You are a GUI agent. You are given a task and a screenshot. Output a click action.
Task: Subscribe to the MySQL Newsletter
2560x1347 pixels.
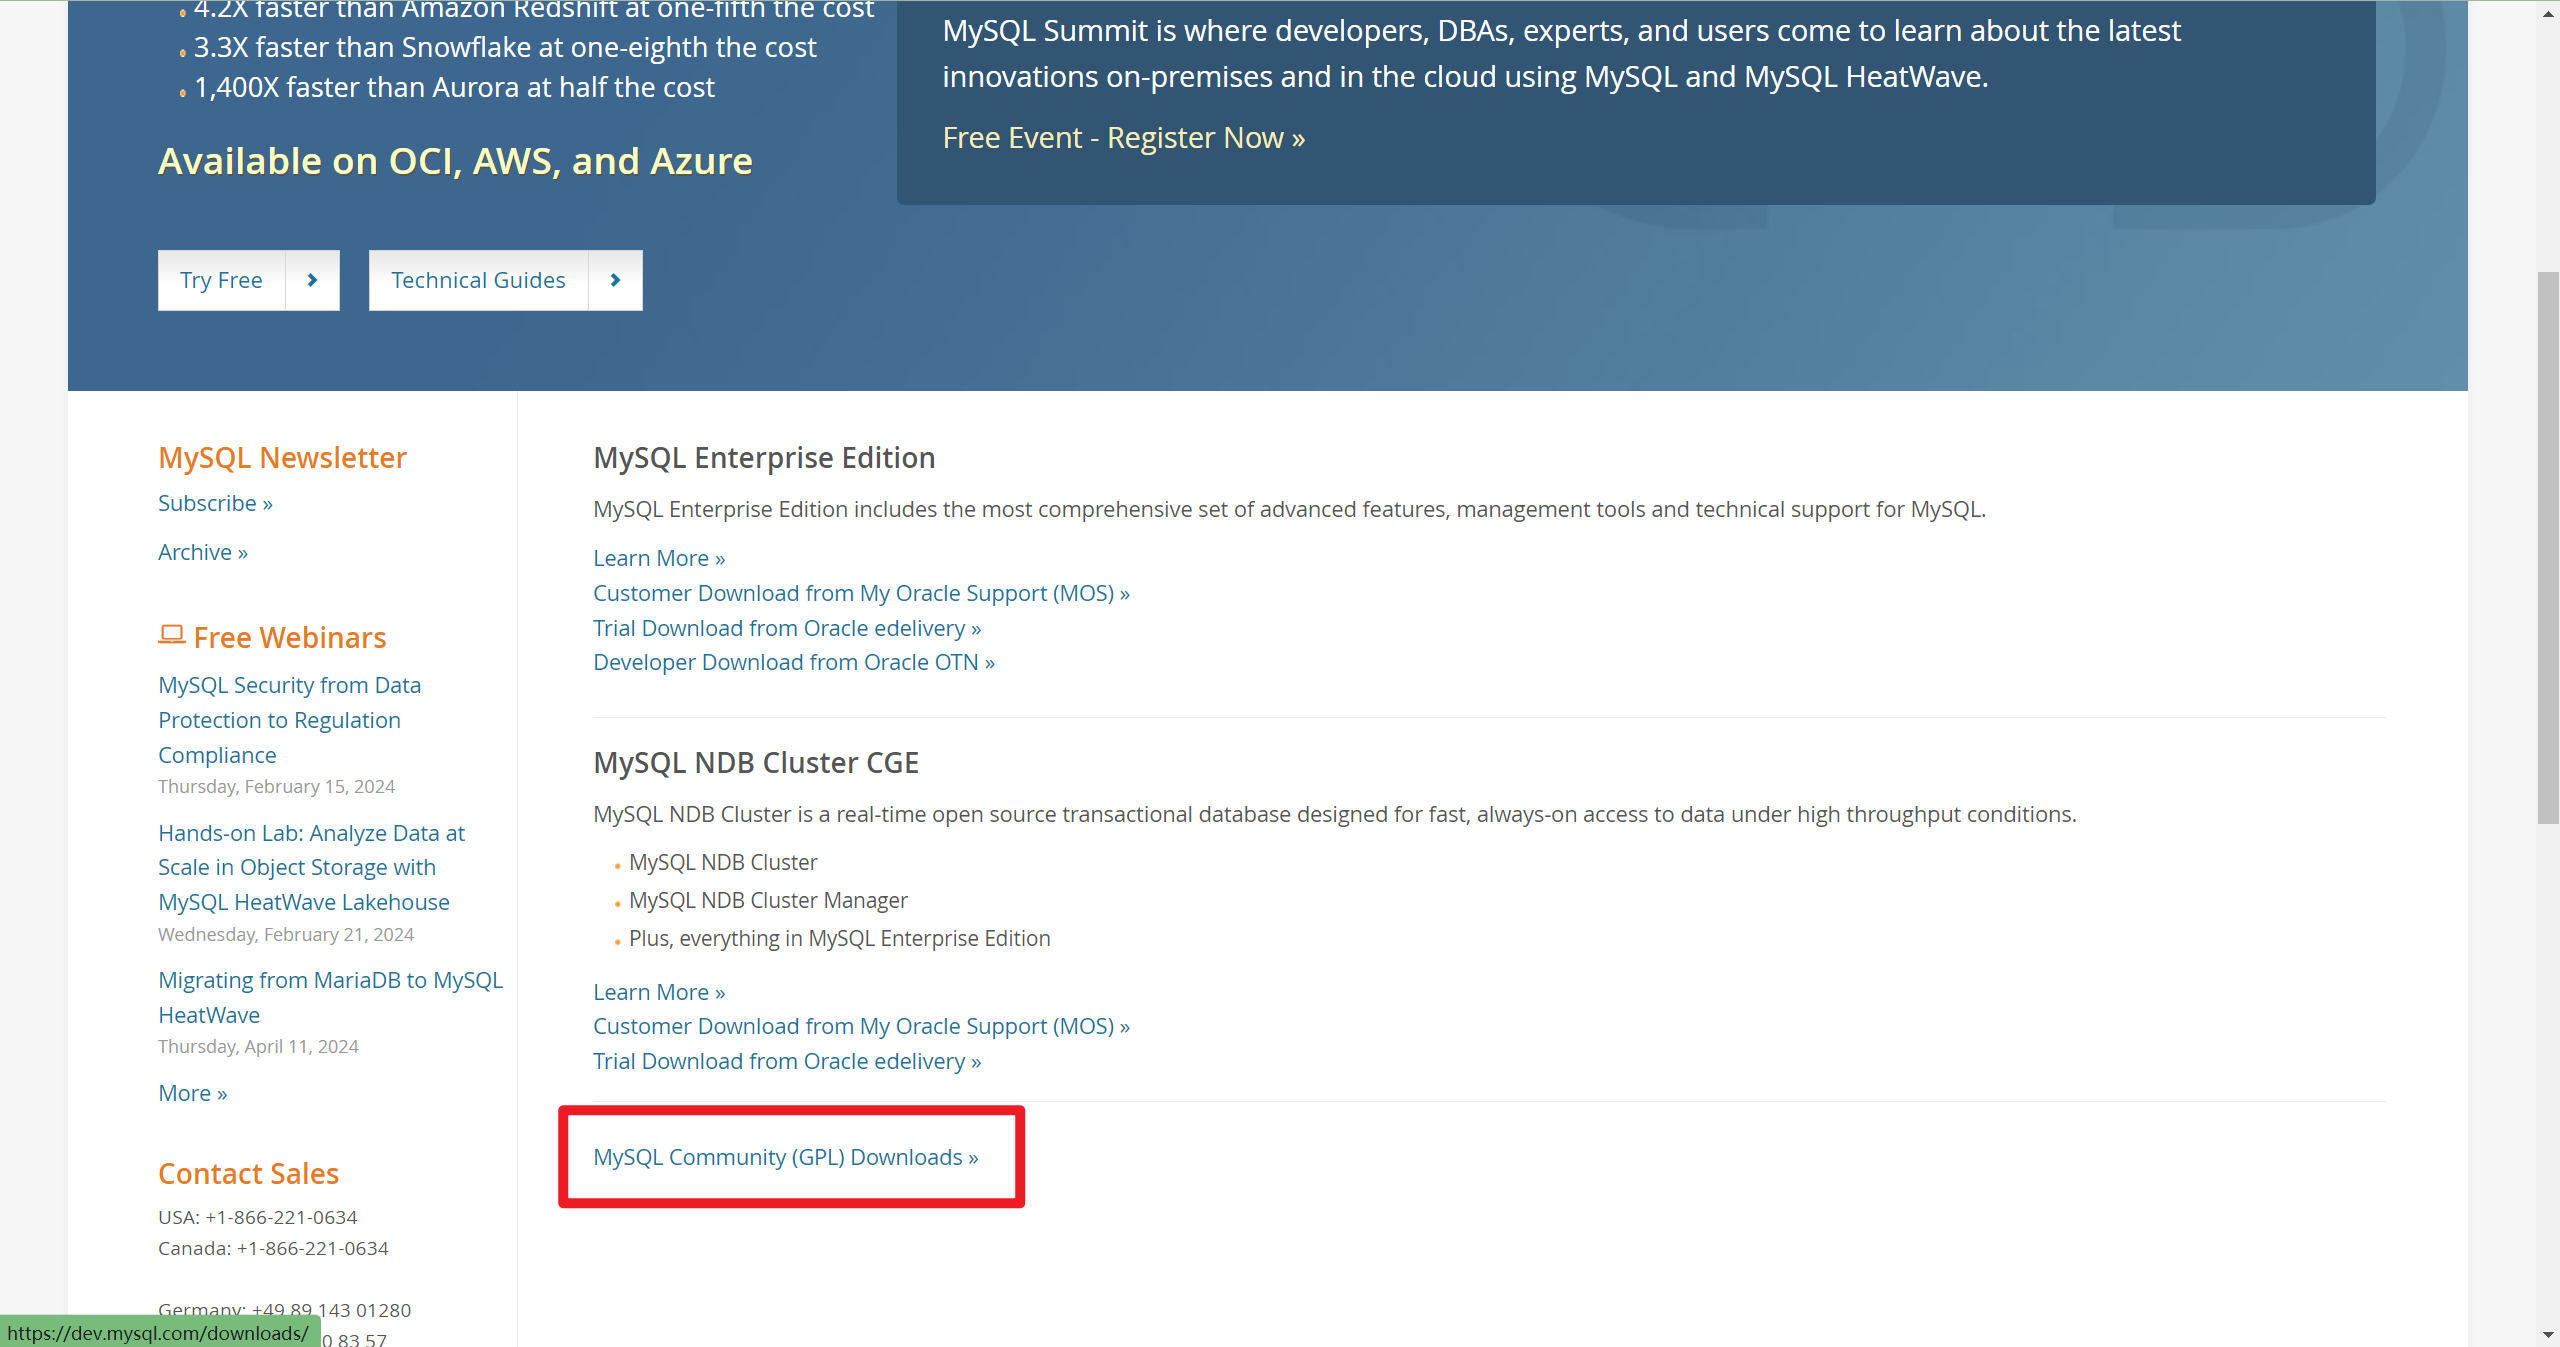(x=215, y=503)
